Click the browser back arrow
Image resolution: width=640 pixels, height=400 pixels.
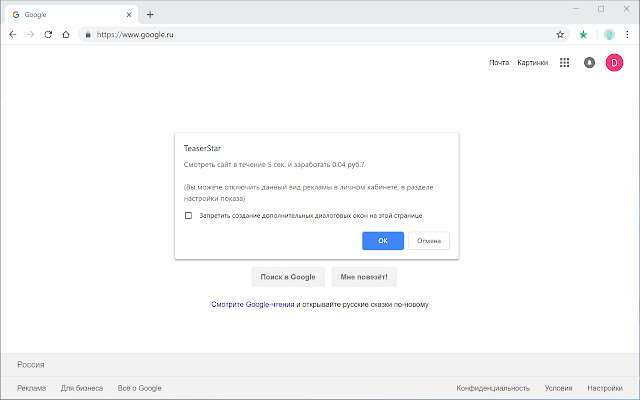point(12,33)
